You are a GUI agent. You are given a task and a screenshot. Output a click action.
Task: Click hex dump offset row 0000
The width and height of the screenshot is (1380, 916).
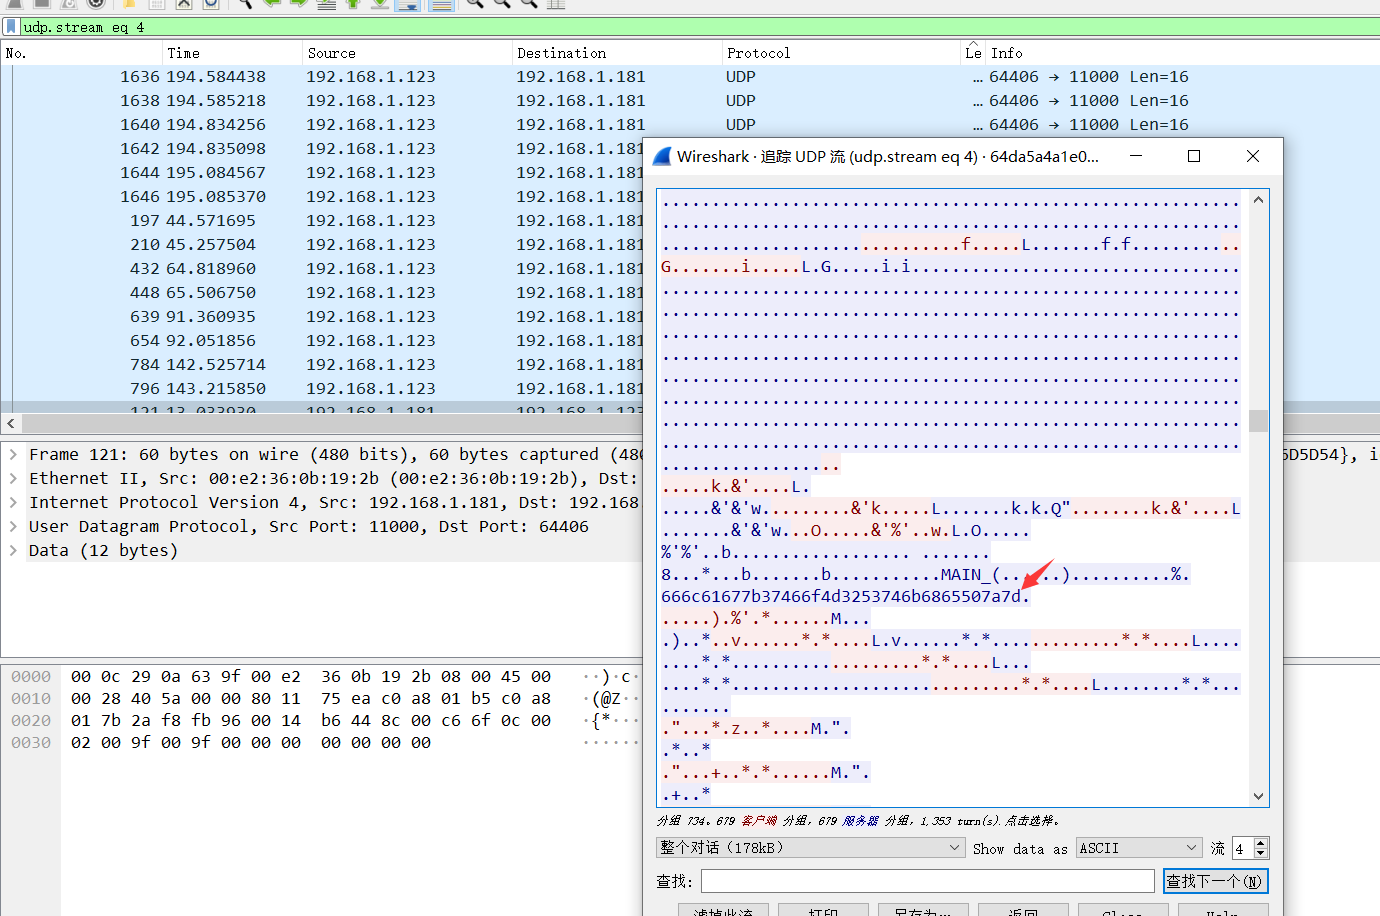[x=31, y=677]
